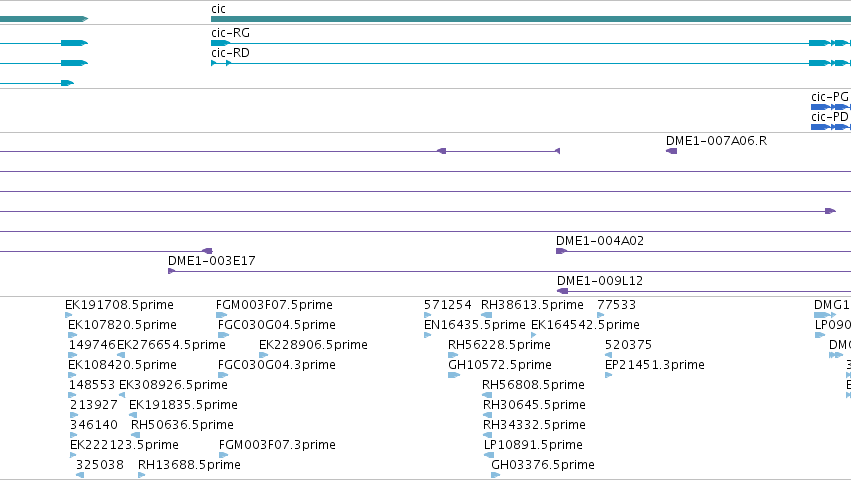Open RH50636.5prime EST label

point(182,425)
